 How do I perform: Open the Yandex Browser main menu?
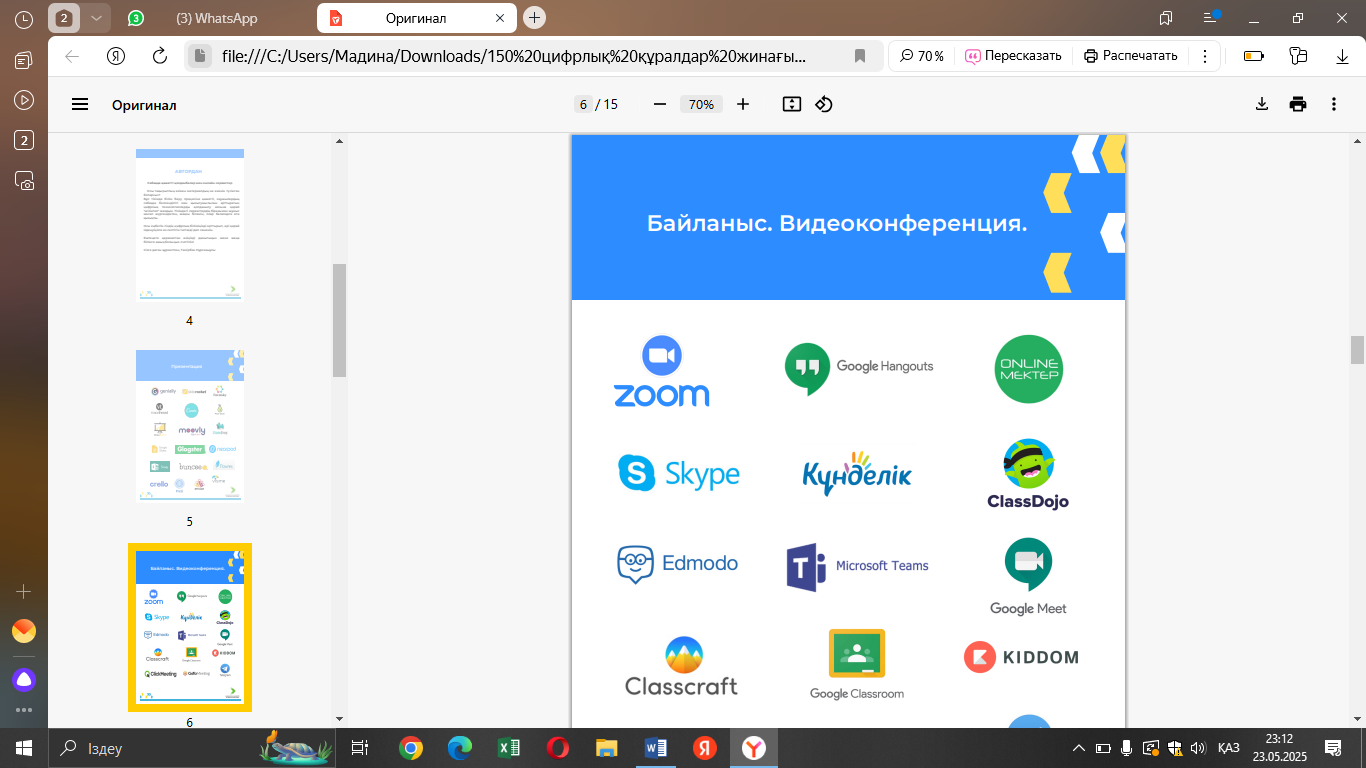(1211, 18)
